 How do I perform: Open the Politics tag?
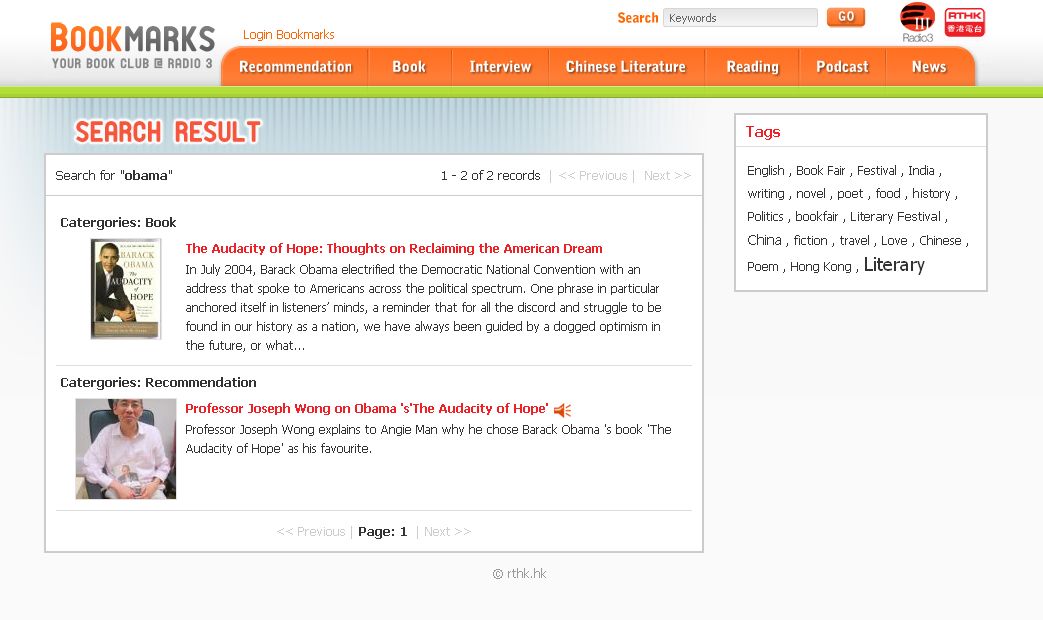click(x=765, y=217)
